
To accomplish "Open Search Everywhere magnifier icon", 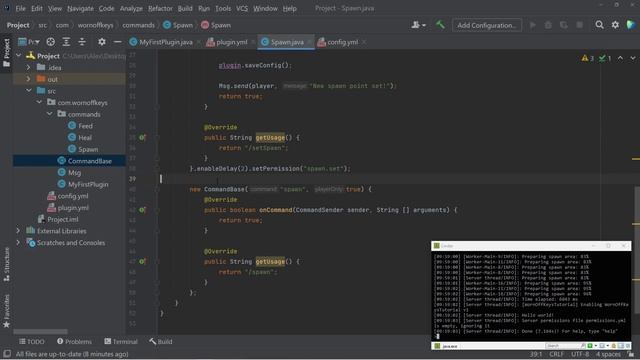I will pos(599,25).
